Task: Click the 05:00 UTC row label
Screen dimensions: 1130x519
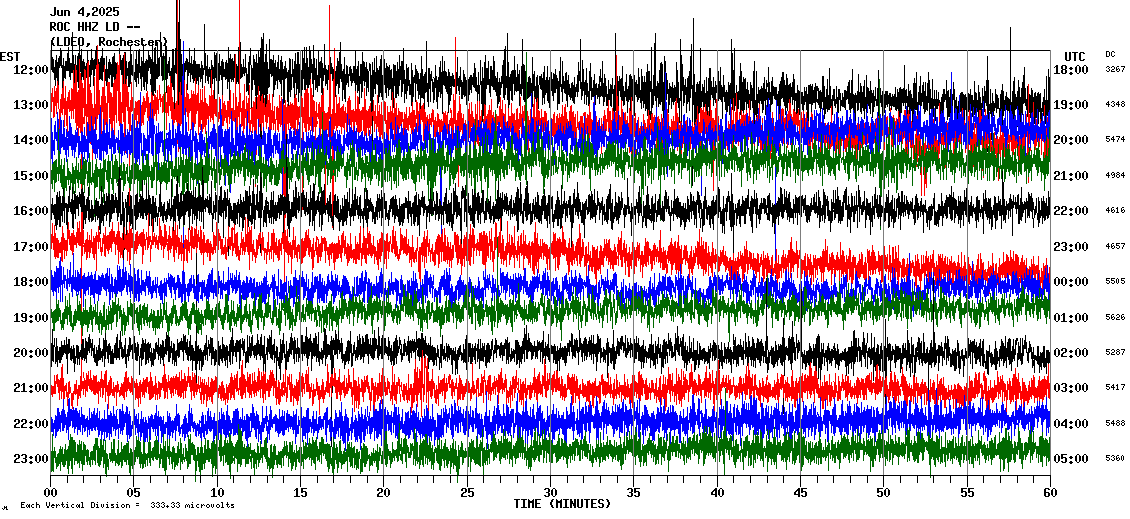Action: pos(1070,459)
